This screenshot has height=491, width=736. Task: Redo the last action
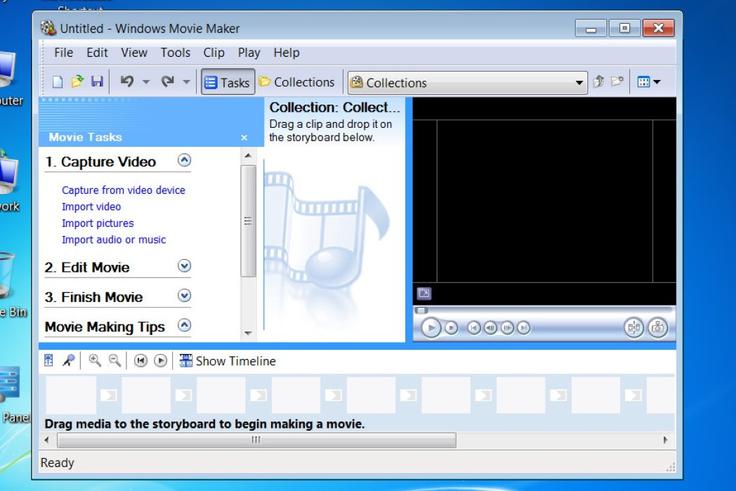(x=167, y=82)
